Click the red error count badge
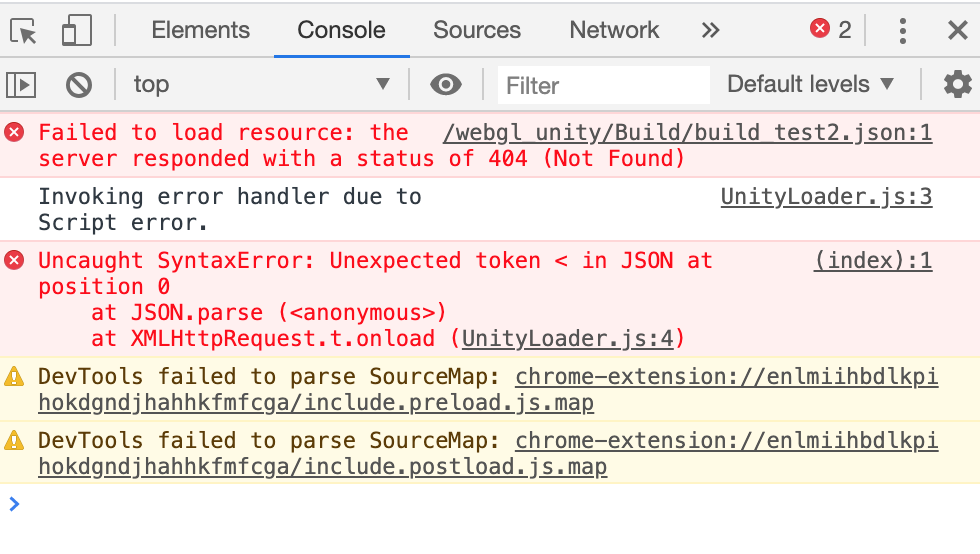Image resolution: width=980 pixels, height=554 pixels. pos(831,30)
